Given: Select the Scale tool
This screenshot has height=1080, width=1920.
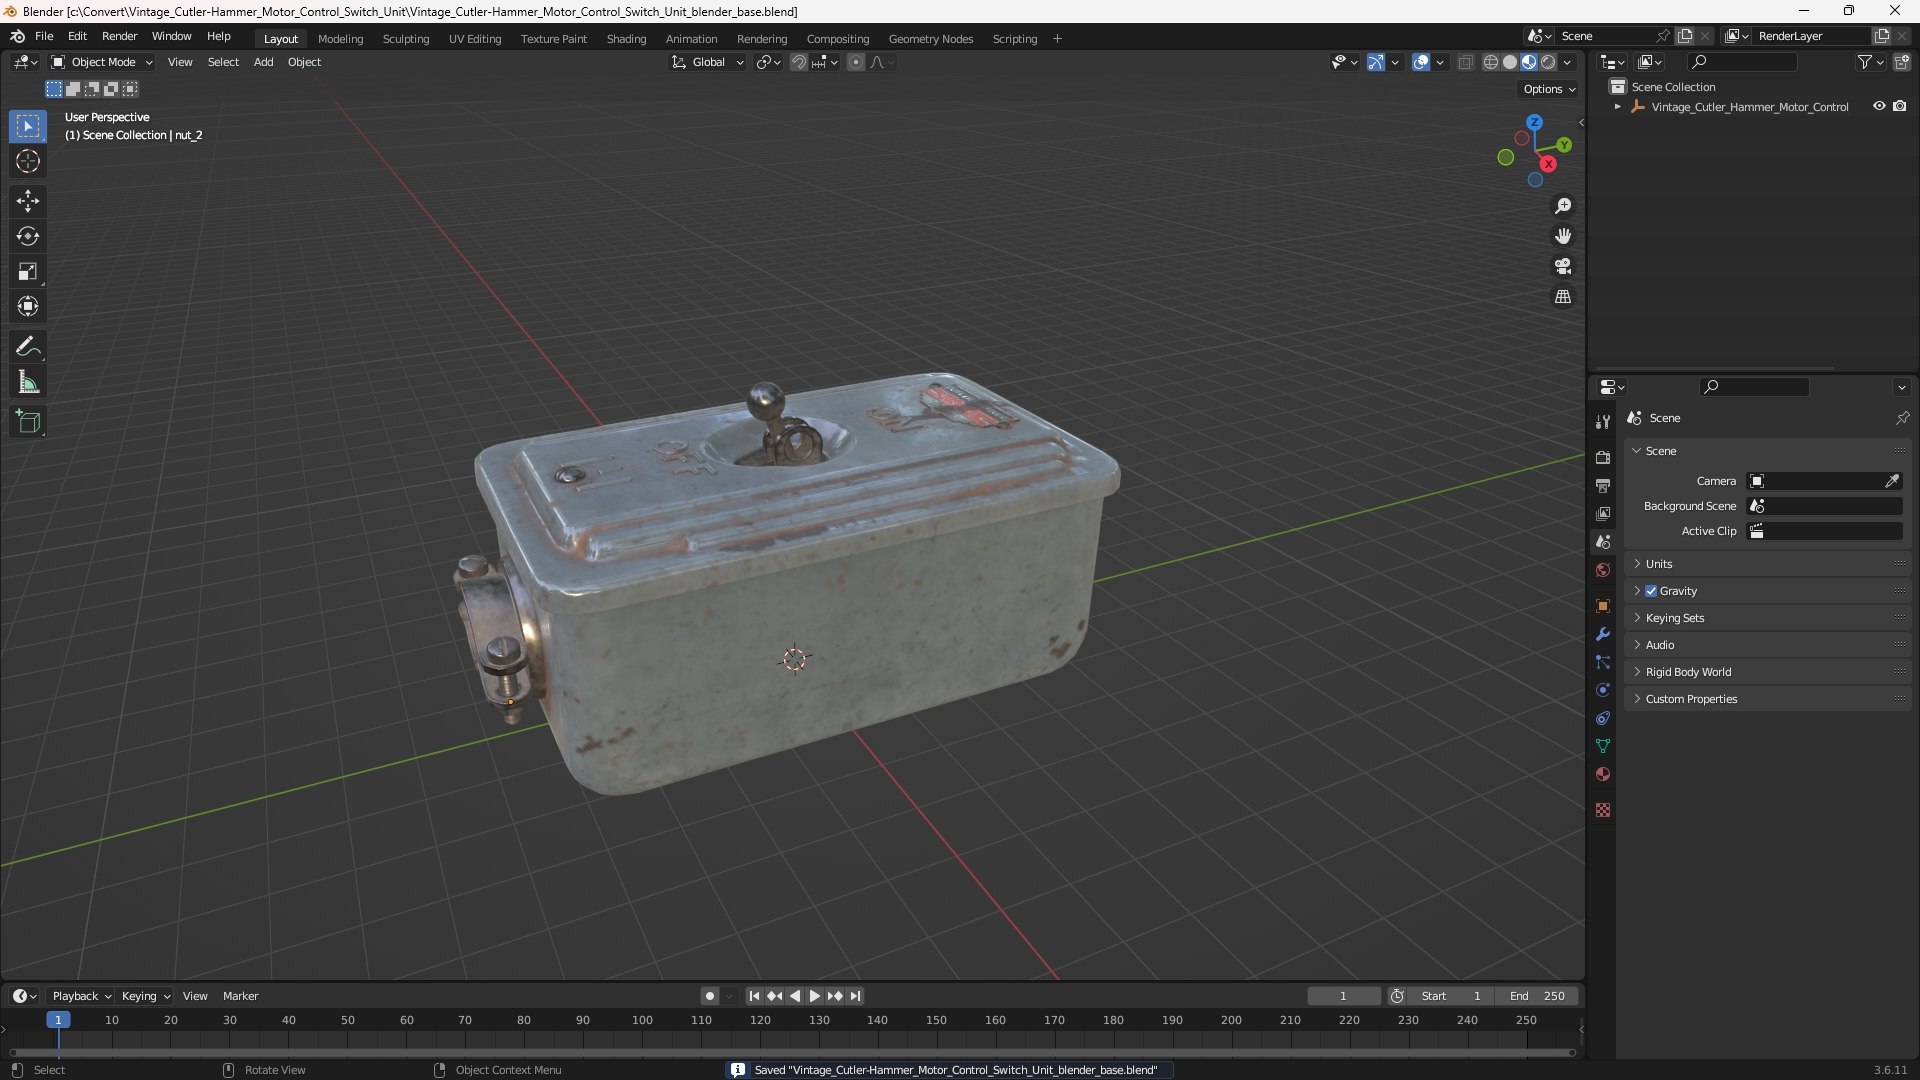Looking at the screenshot, I should point(28,271).
